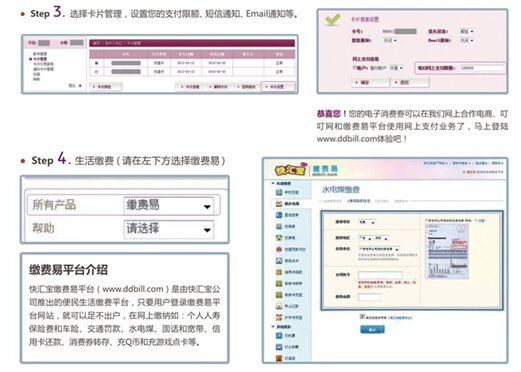Select the first card row radio button
Screen dimensions: 521x372
tap(97, 63)
